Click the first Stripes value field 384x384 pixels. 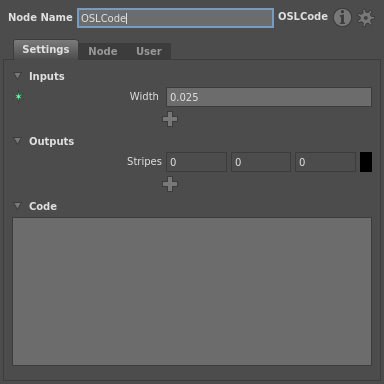[x=196, y=162]
